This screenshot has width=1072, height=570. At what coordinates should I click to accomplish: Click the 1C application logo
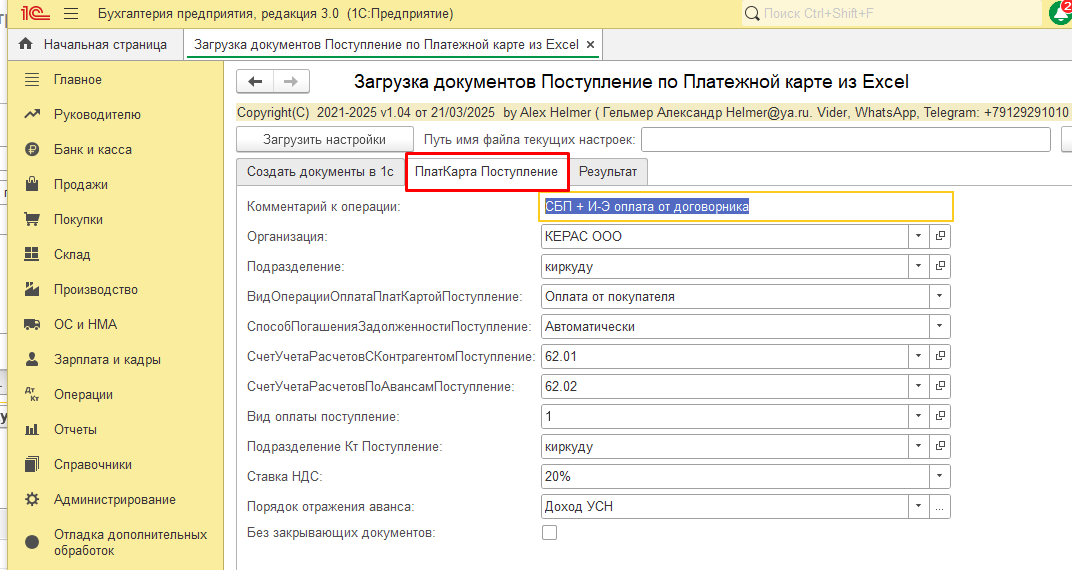(x=35, y=13)
